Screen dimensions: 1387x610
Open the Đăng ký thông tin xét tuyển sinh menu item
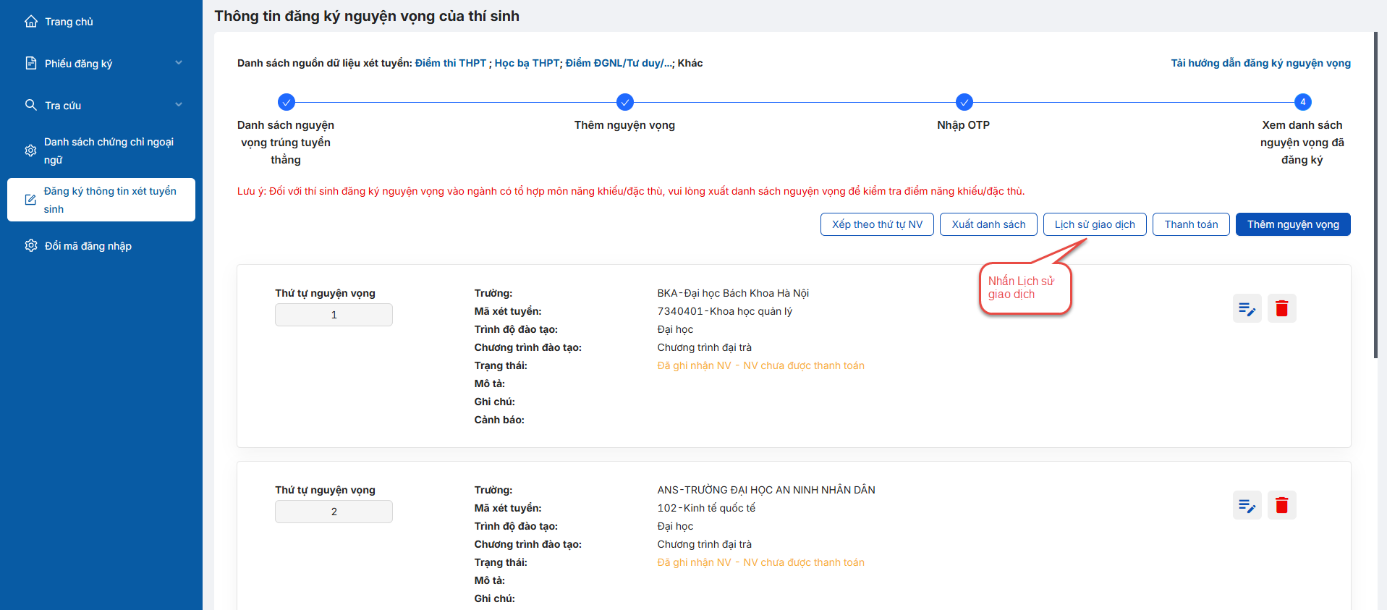(x=101, y=200)
